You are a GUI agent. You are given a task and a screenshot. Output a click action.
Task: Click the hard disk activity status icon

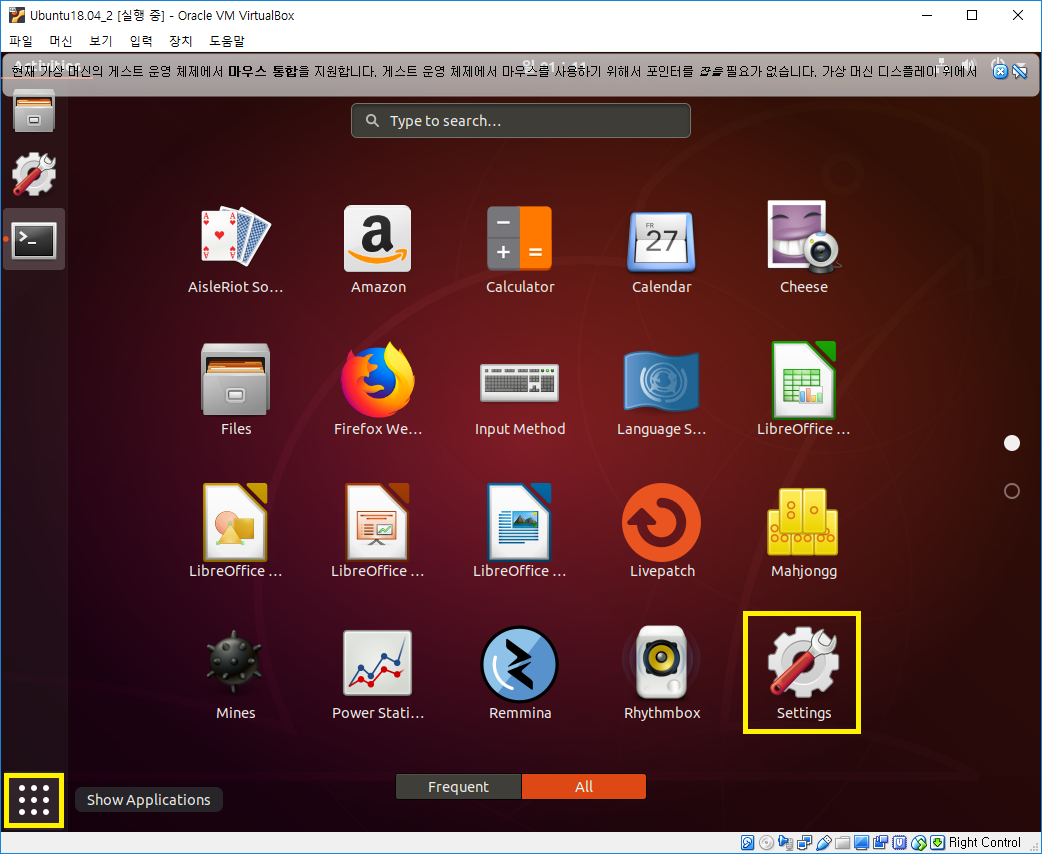748,843
